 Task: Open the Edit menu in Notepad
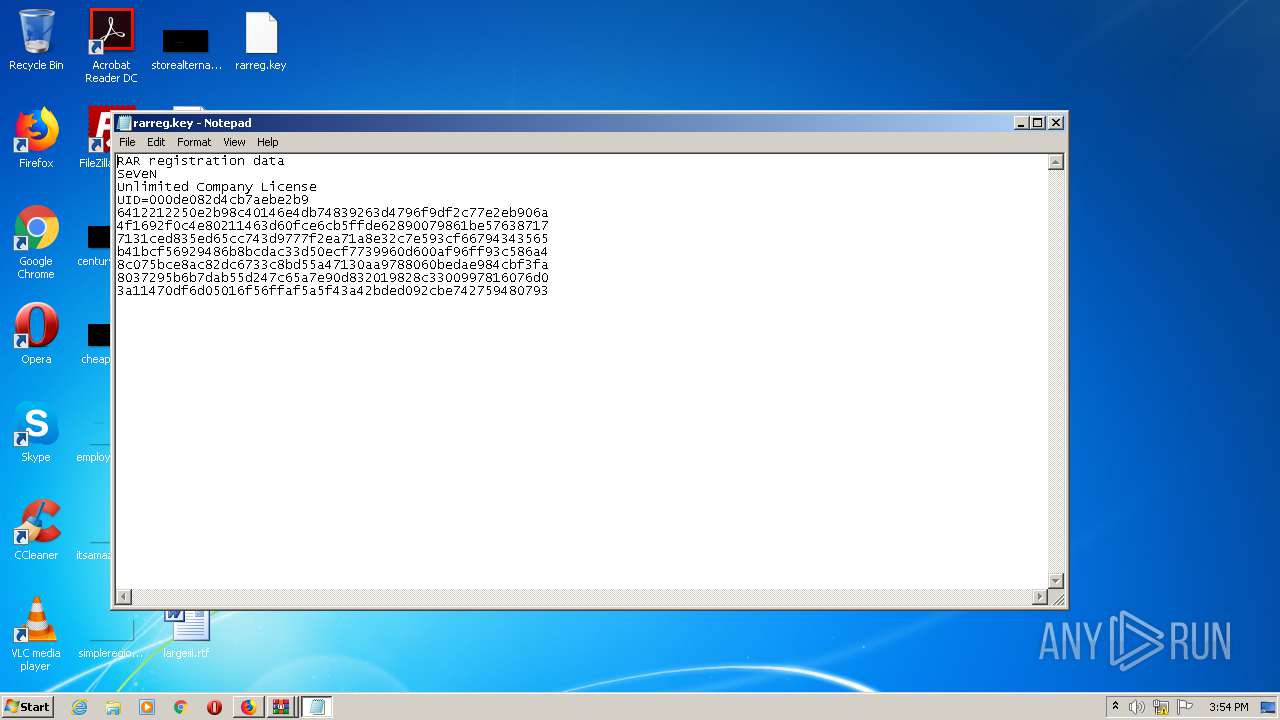(x=156, y=142)
